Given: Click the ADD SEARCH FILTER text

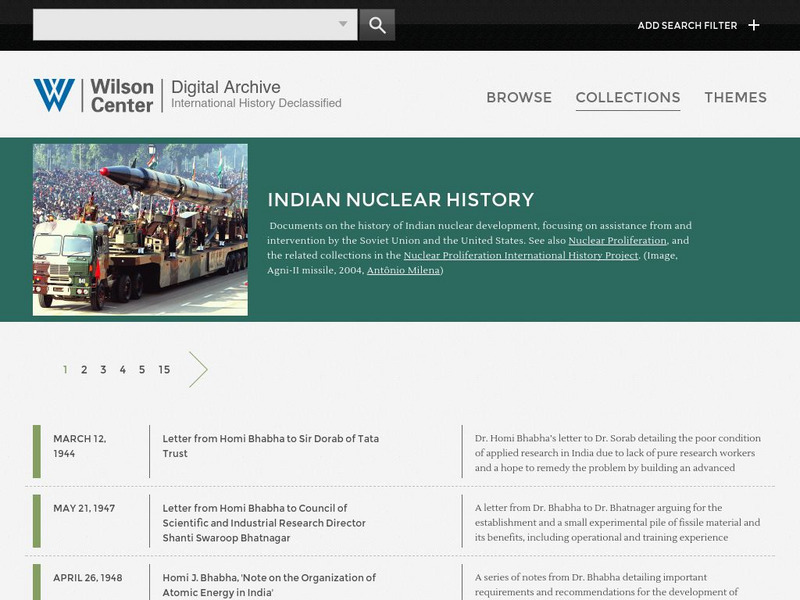Looking at the screenshot, I should 689,24.
